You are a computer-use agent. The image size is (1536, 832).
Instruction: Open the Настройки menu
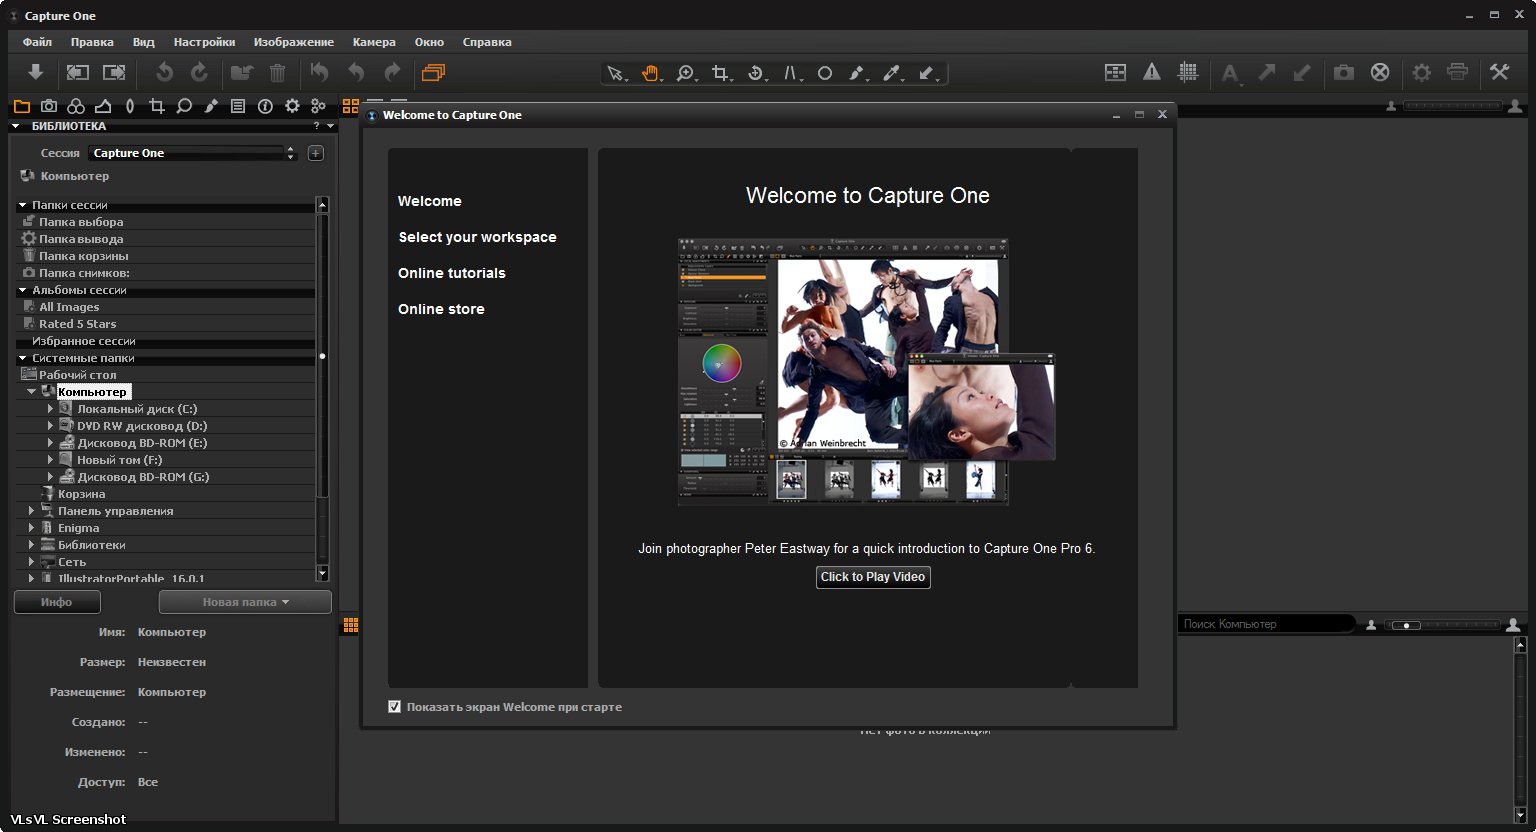(204, 42)
